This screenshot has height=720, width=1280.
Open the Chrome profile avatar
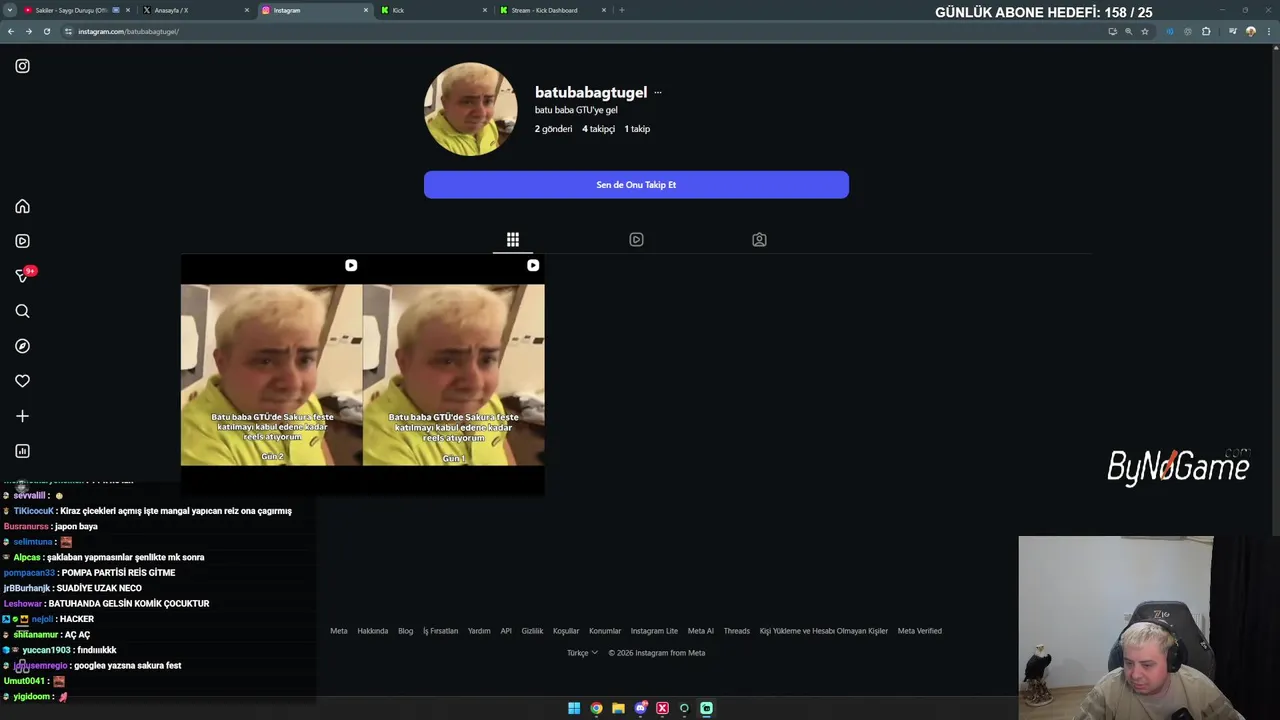coord(1251,31)
